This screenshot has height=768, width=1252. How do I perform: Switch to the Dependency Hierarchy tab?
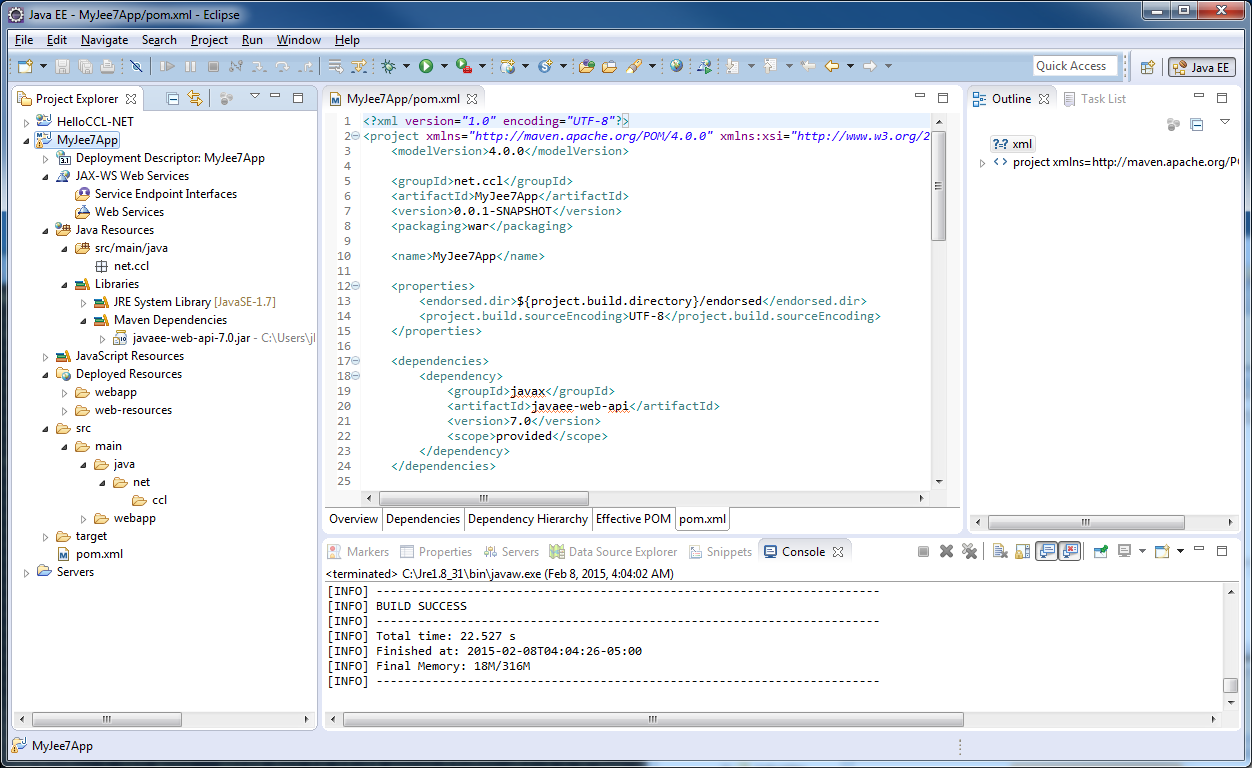click(527, 519)
